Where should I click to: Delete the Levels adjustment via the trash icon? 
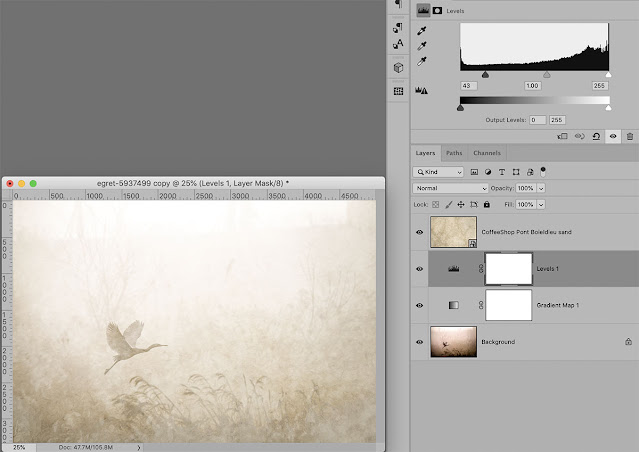[630, 136]
